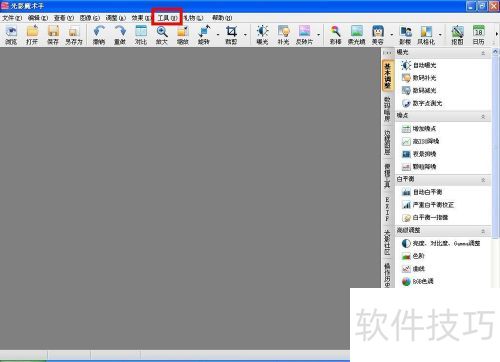Open the dropdown arrow next to 风格化
This screenshot has height=362, width=500.
click(440, 35)
